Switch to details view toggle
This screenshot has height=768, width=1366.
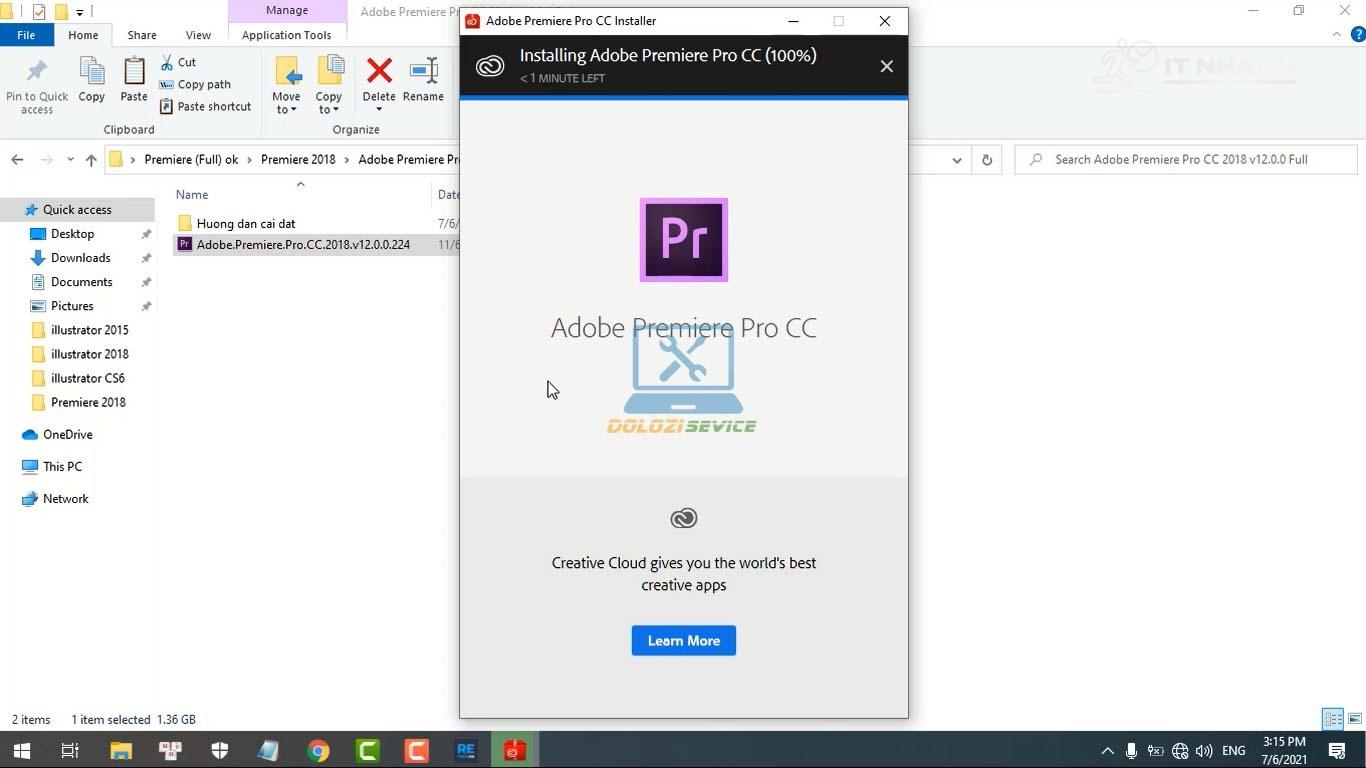coord(1332,719)
